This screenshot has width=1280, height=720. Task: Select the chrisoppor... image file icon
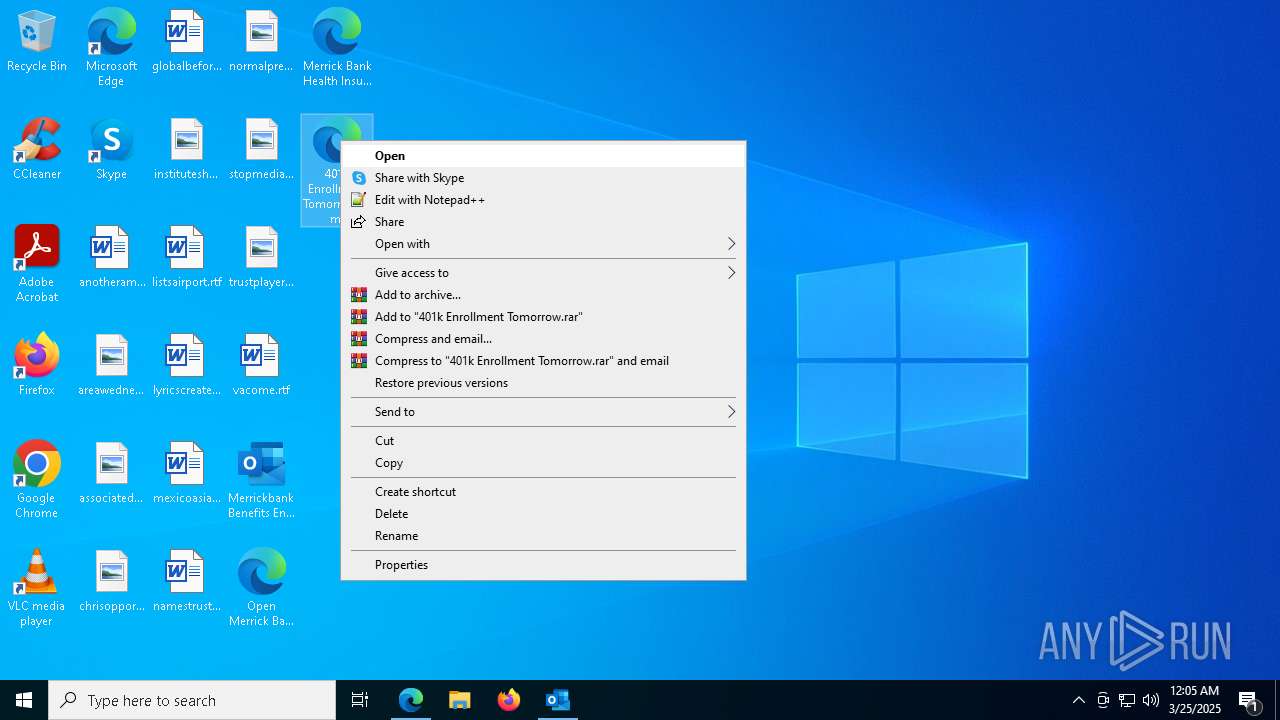[111, 582]
